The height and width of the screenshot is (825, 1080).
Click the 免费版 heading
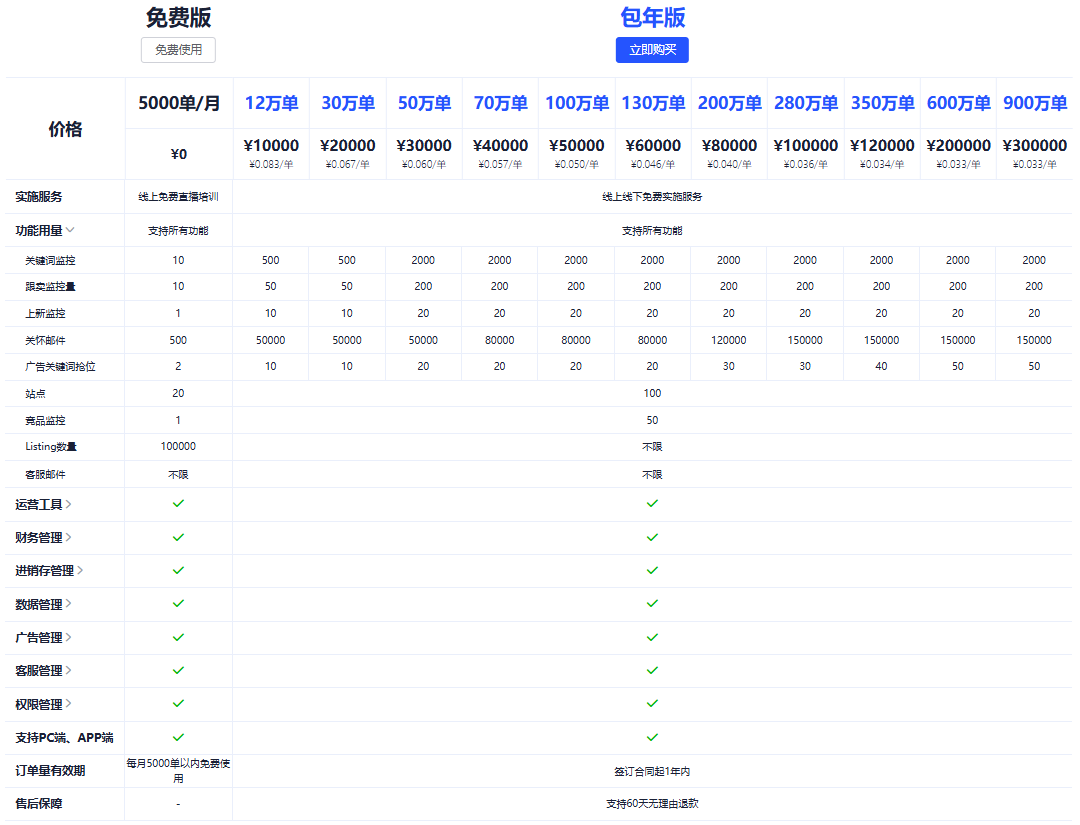click(x=178, y=17)
